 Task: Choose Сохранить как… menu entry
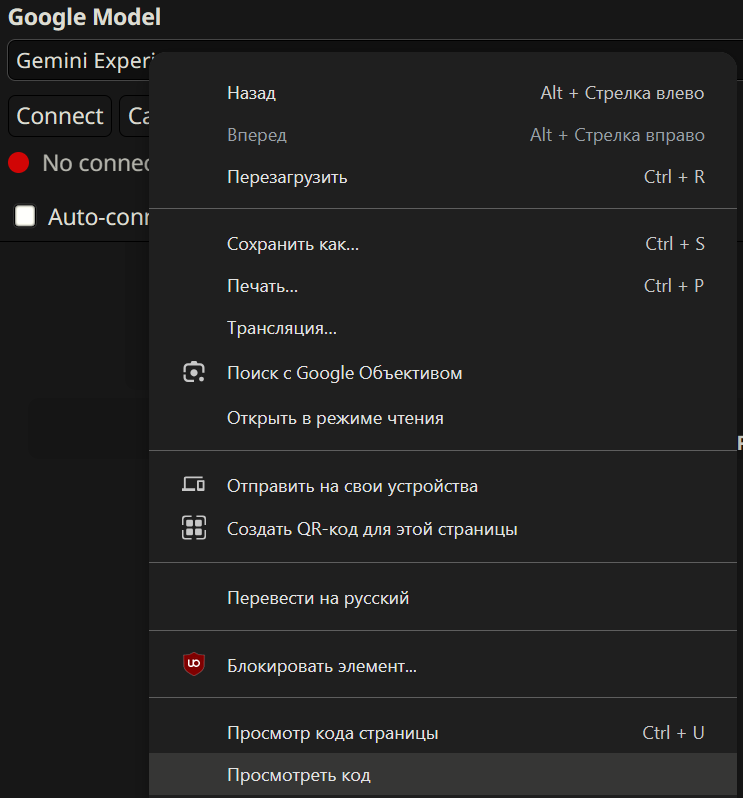coord(443,244)
